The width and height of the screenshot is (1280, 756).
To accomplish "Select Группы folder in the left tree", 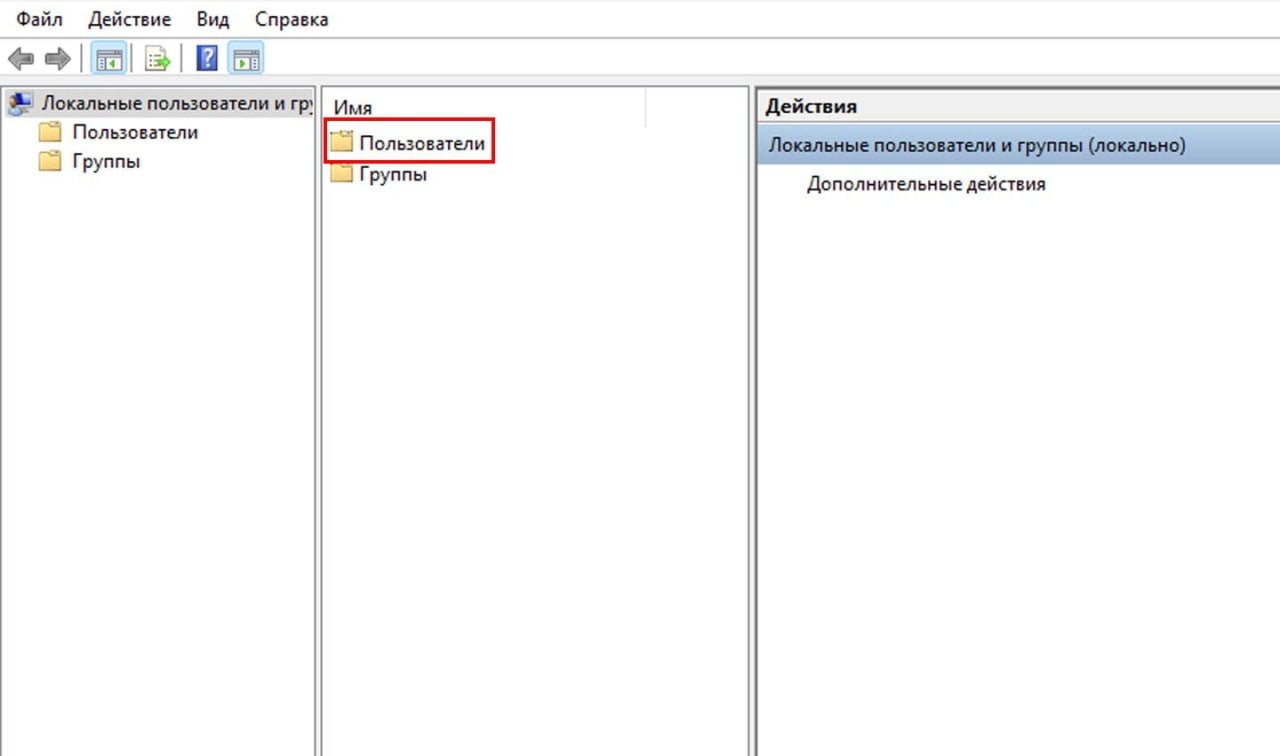I will pyautogui.click(x=106, y=162).
